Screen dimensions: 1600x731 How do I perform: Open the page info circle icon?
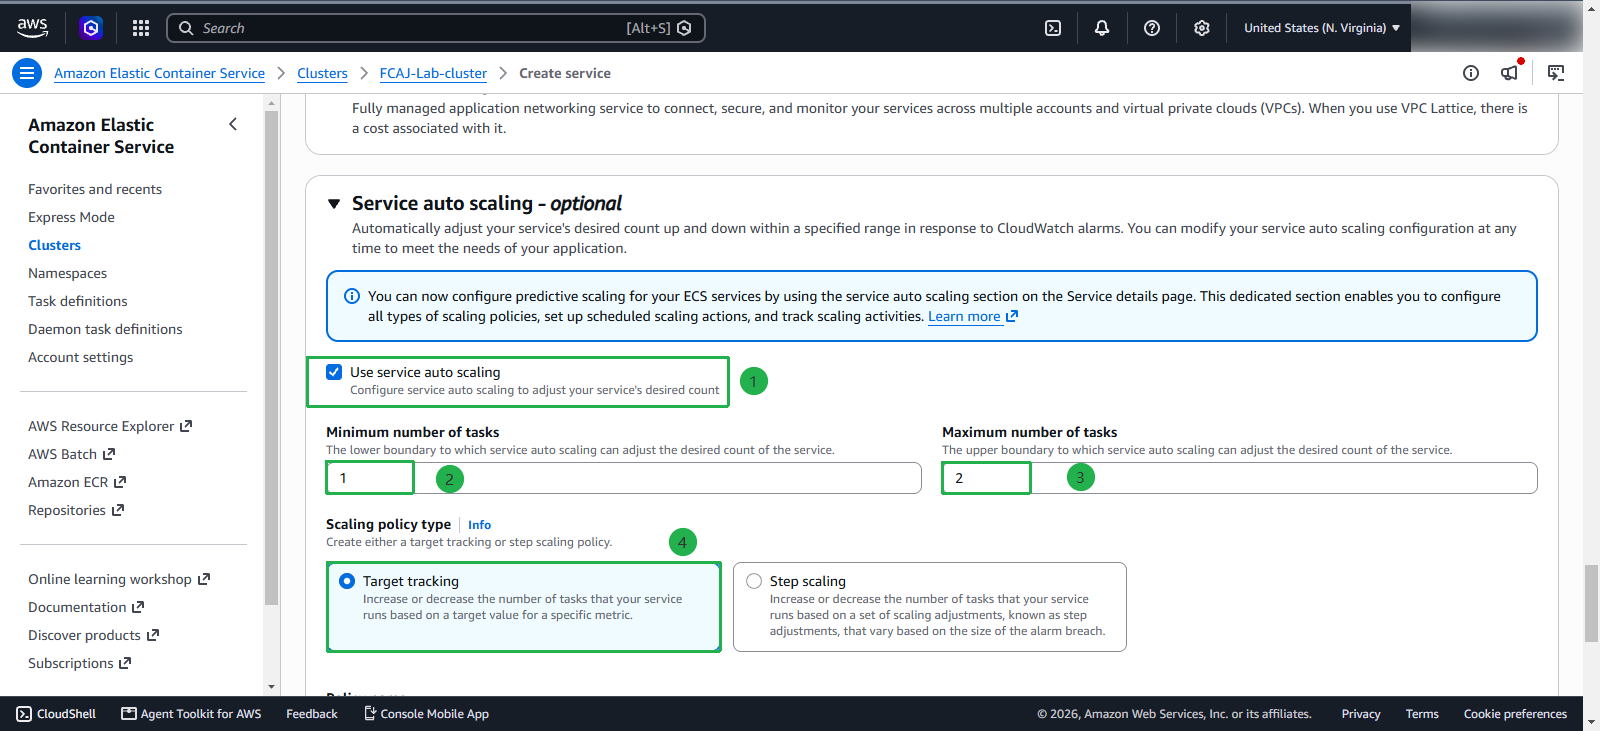pyautogui.click(x=1471, y=73)
